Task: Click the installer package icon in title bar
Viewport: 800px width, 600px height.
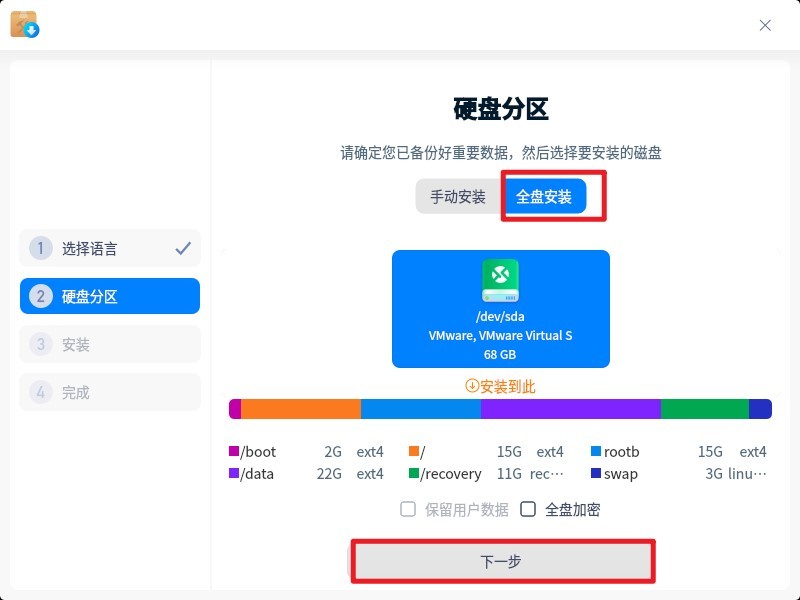Action: point(24,24)
